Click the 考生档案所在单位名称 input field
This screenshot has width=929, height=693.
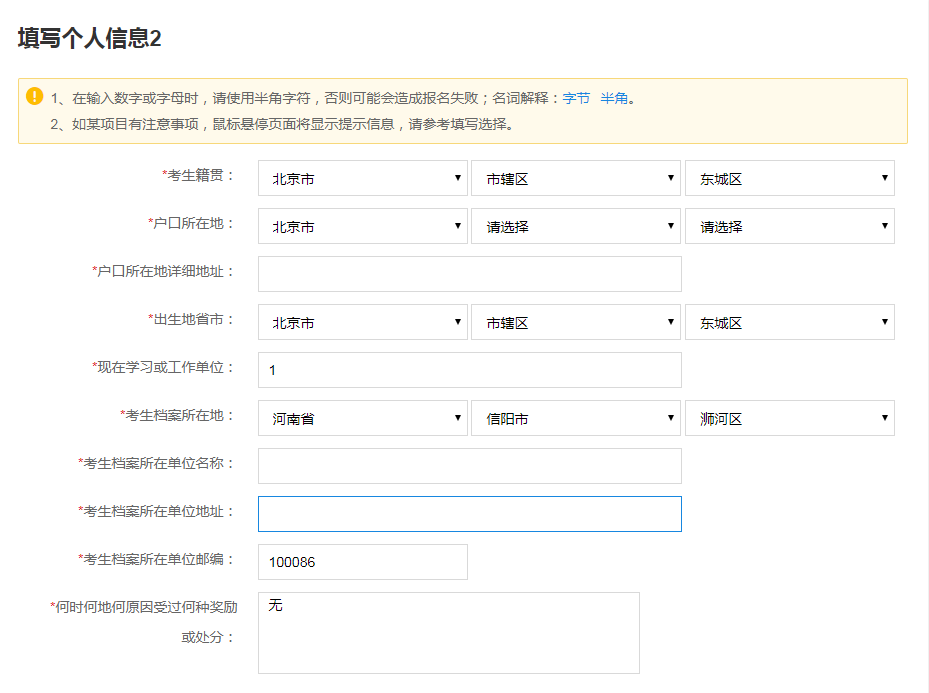tap(468, 466)
